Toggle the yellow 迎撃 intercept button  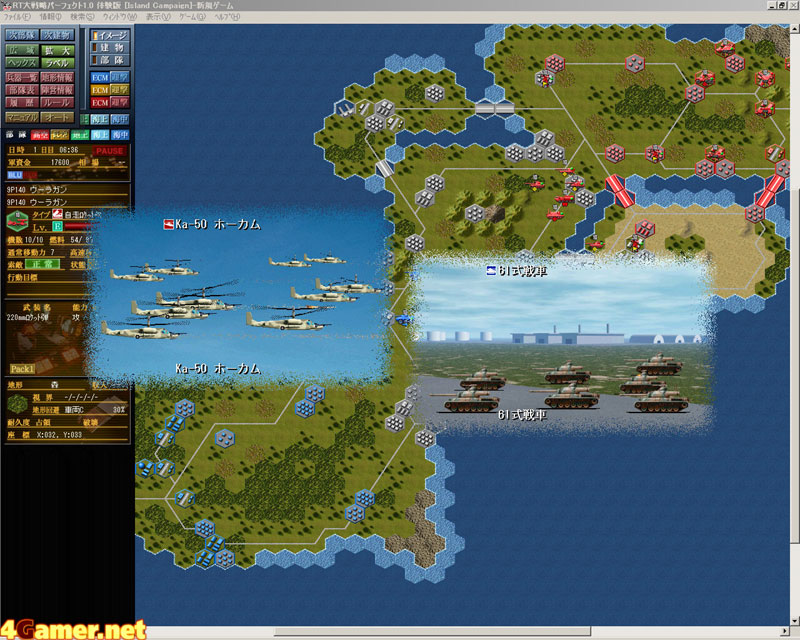pyautogui.click(x=120, y=90)
